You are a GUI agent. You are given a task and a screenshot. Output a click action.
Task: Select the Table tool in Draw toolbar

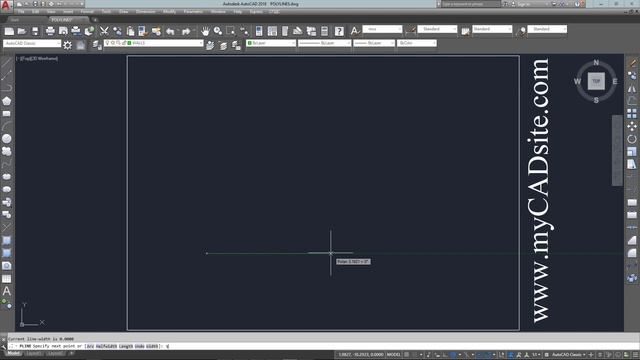pos(7,279)
